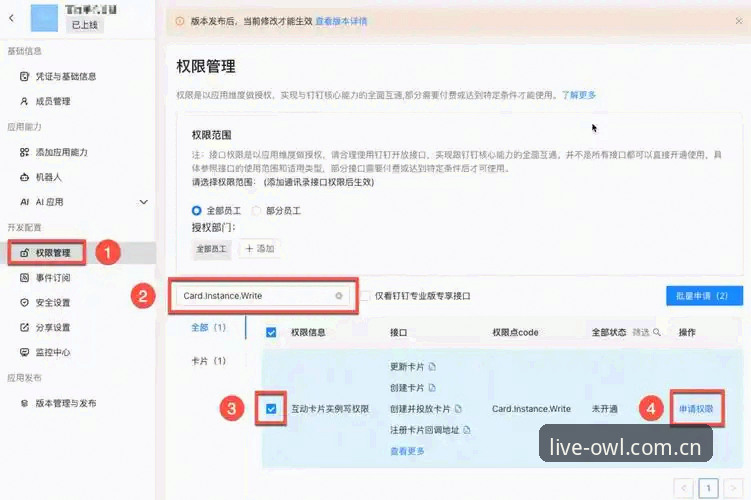The width and height of the screenshot is (751, 500).
Task: Click the 查看版本详情 link in banner
Action: click(x=341, y=21)
